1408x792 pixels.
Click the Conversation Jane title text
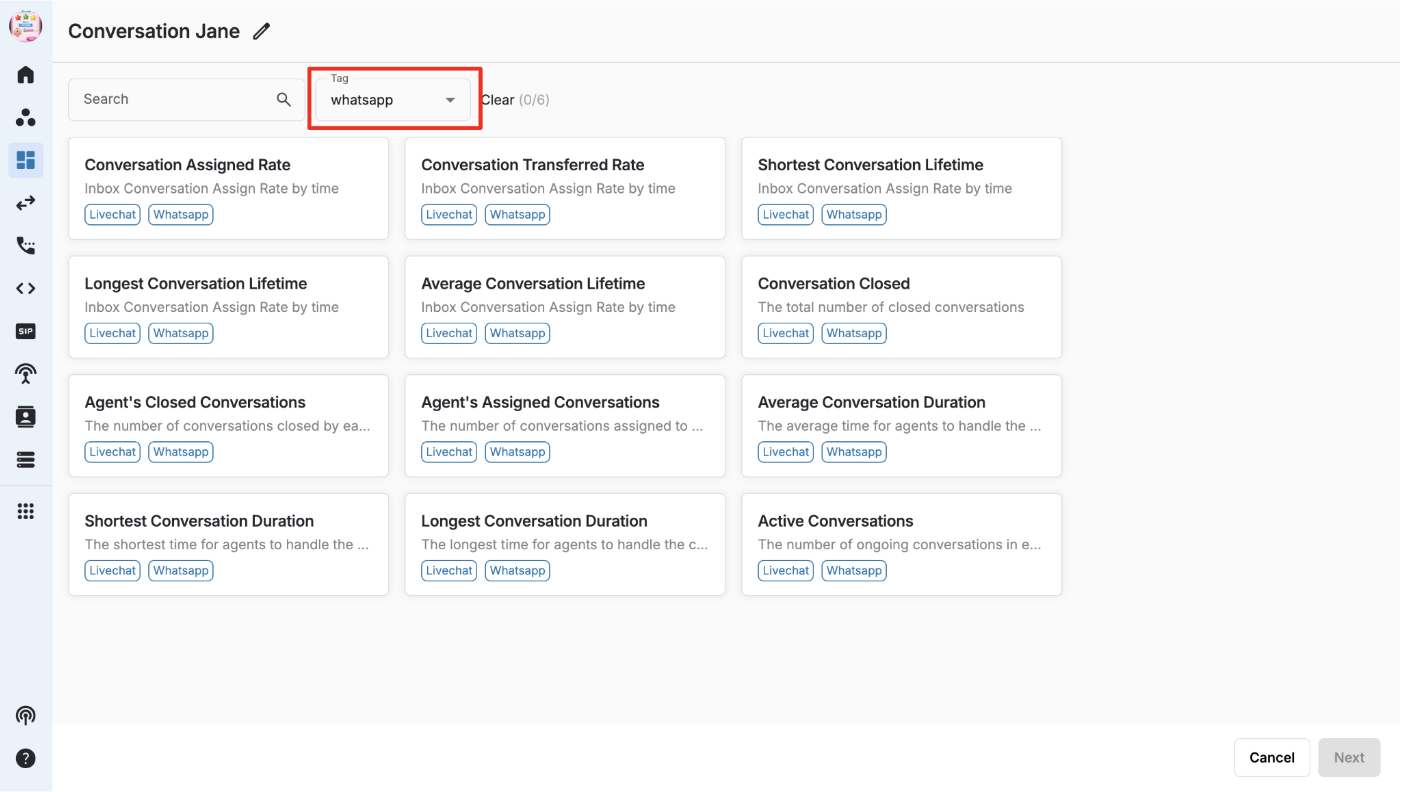(x=154, y=31)
